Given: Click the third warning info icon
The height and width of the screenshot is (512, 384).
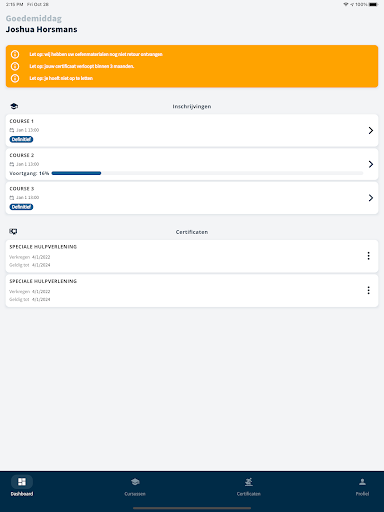Looking at the screenshot, I should (x=15, y=78).
